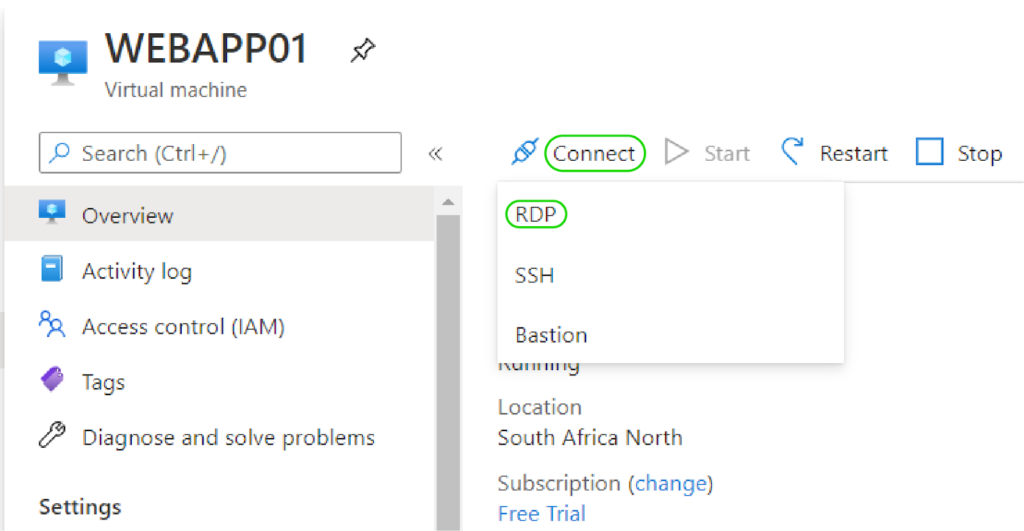Image resolution: width=1024 pixels, height=531 pixels.
Task: Click the Connect plug icon
Action: point(525,152)
